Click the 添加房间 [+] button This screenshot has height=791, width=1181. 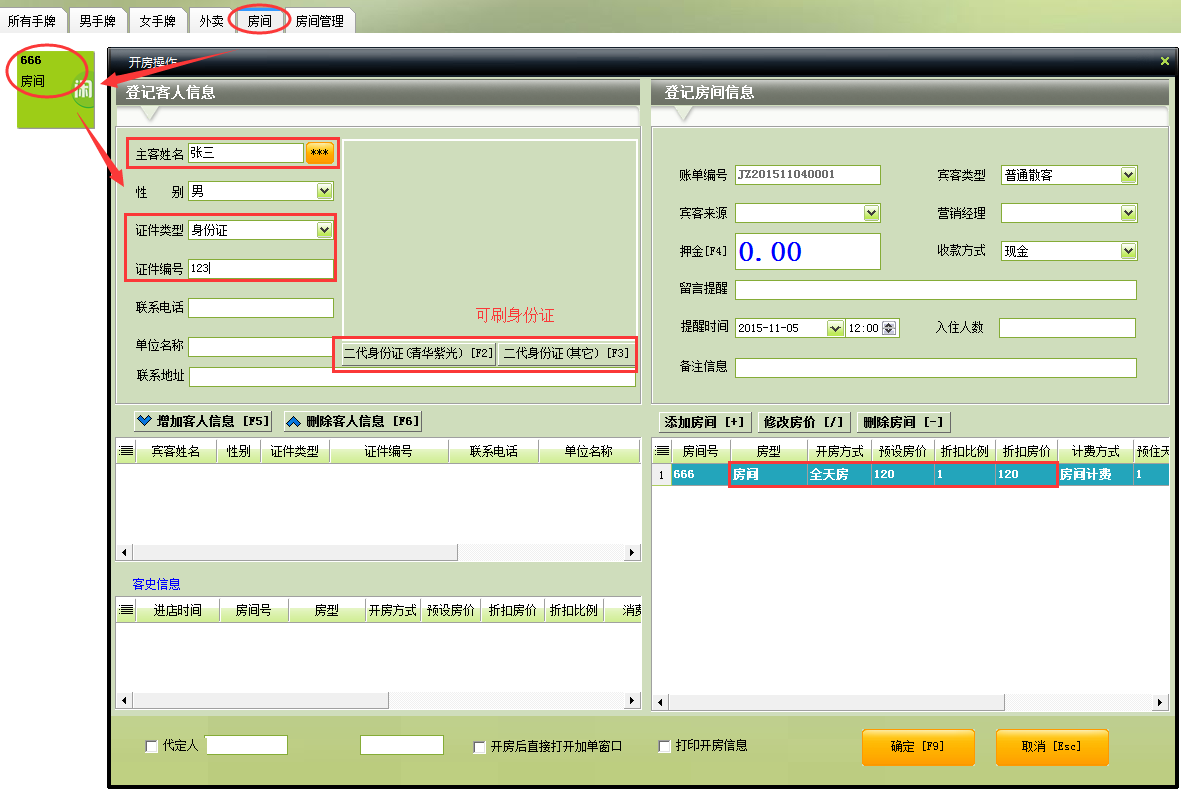(x=703, y=421)
